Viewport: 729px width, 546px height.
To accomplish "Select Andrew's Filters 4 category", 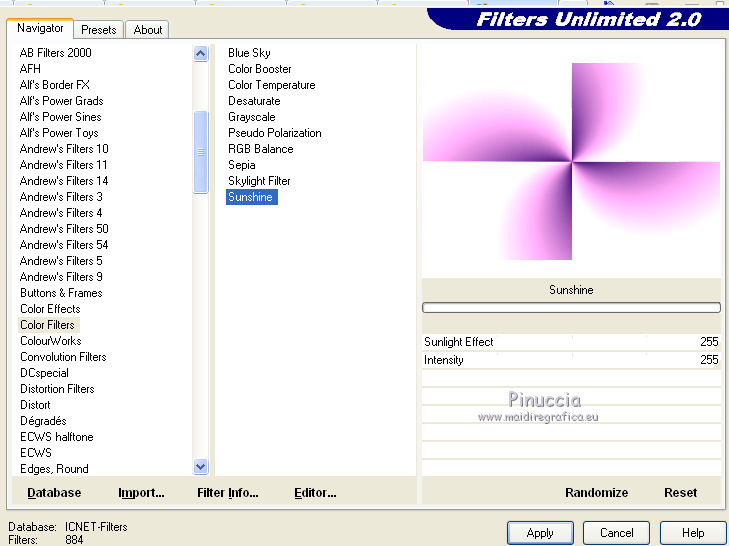I will point(61,213).
